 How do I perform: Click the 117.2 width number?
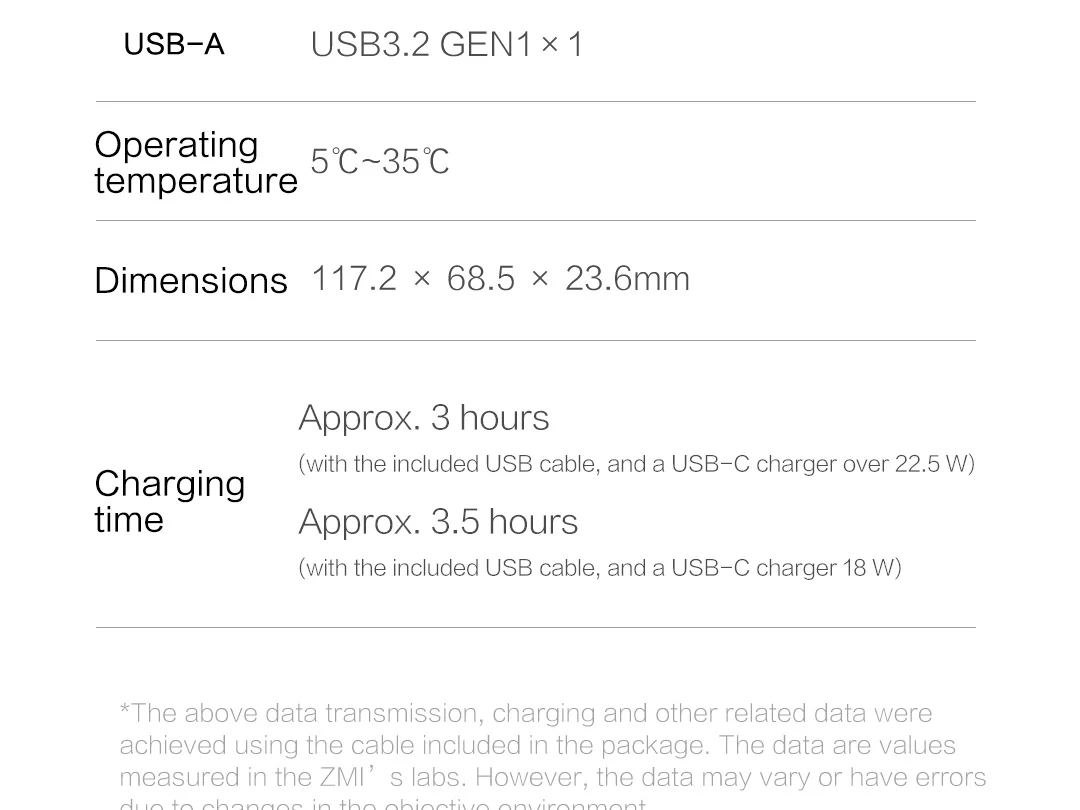click(x=353, y=279)
